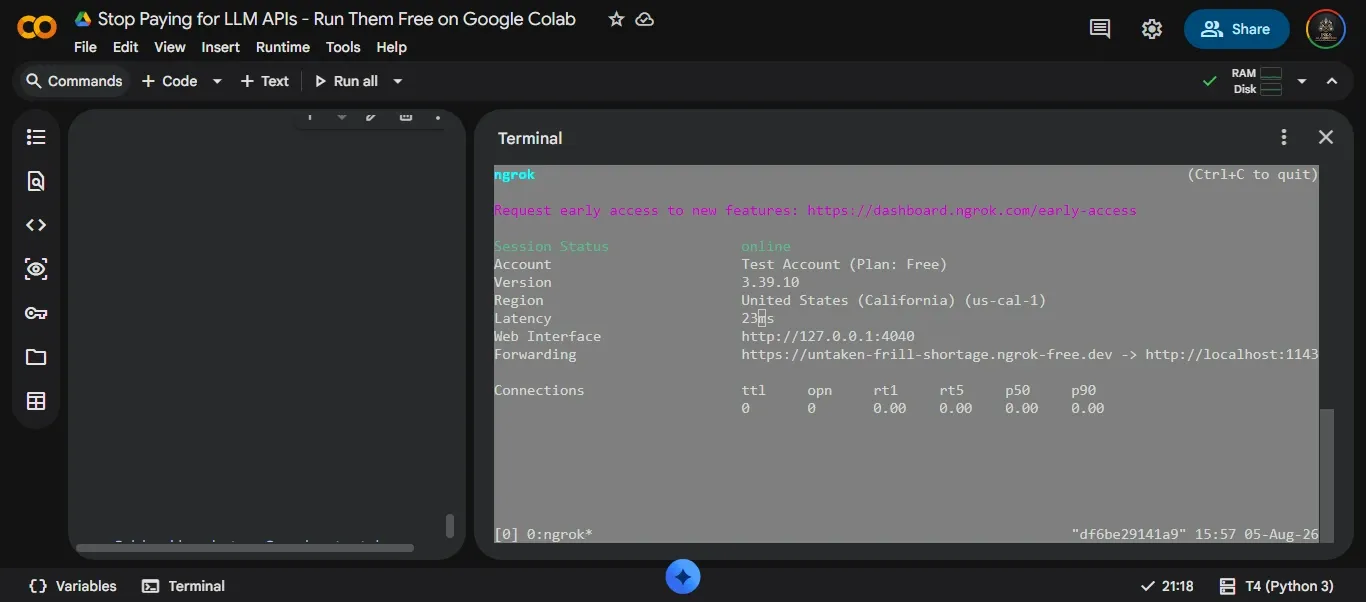Image resolution: width=1366 pixels, height=602 pixels.
Task: Open the Find and replace sidebar icon
Action: point(36,181)
